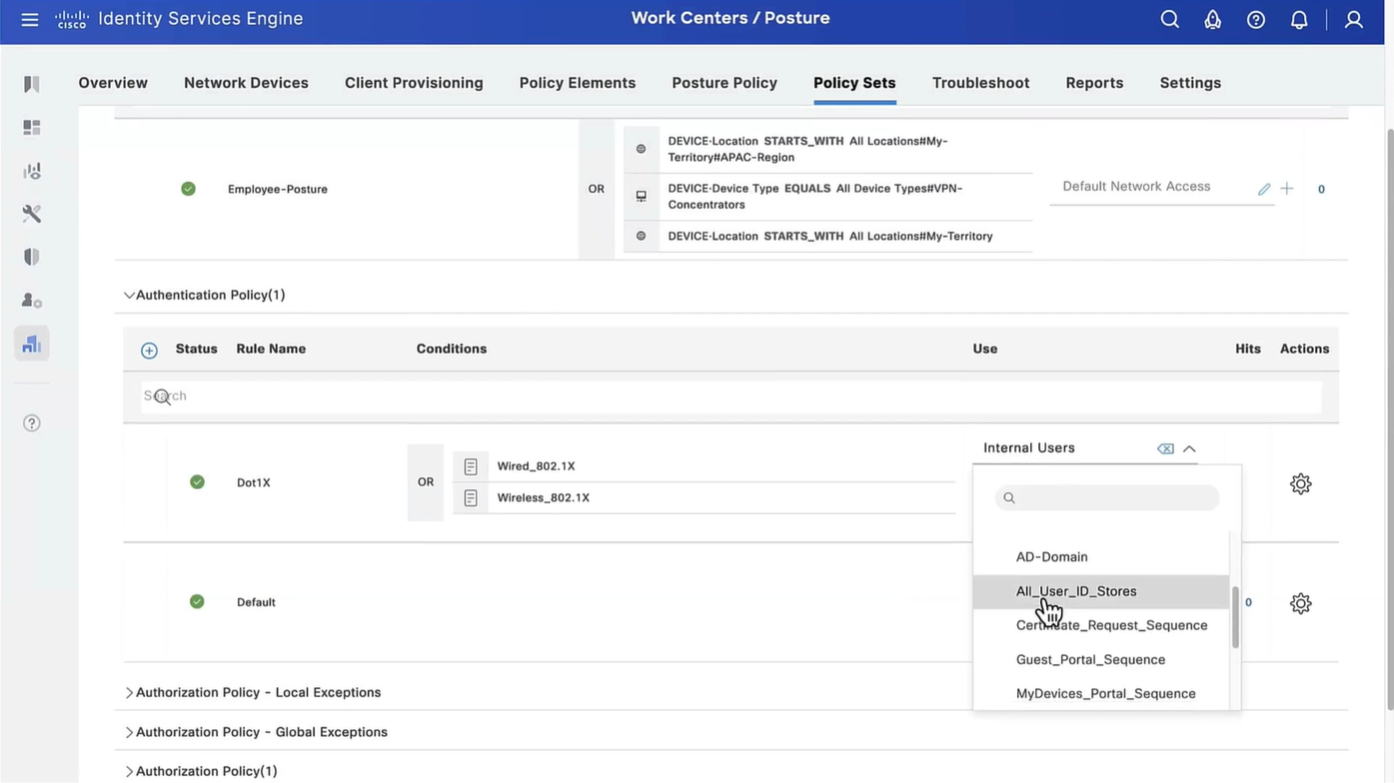
Task: Click the edit pencil beside Default Network Access
Action: point(1264,189)
